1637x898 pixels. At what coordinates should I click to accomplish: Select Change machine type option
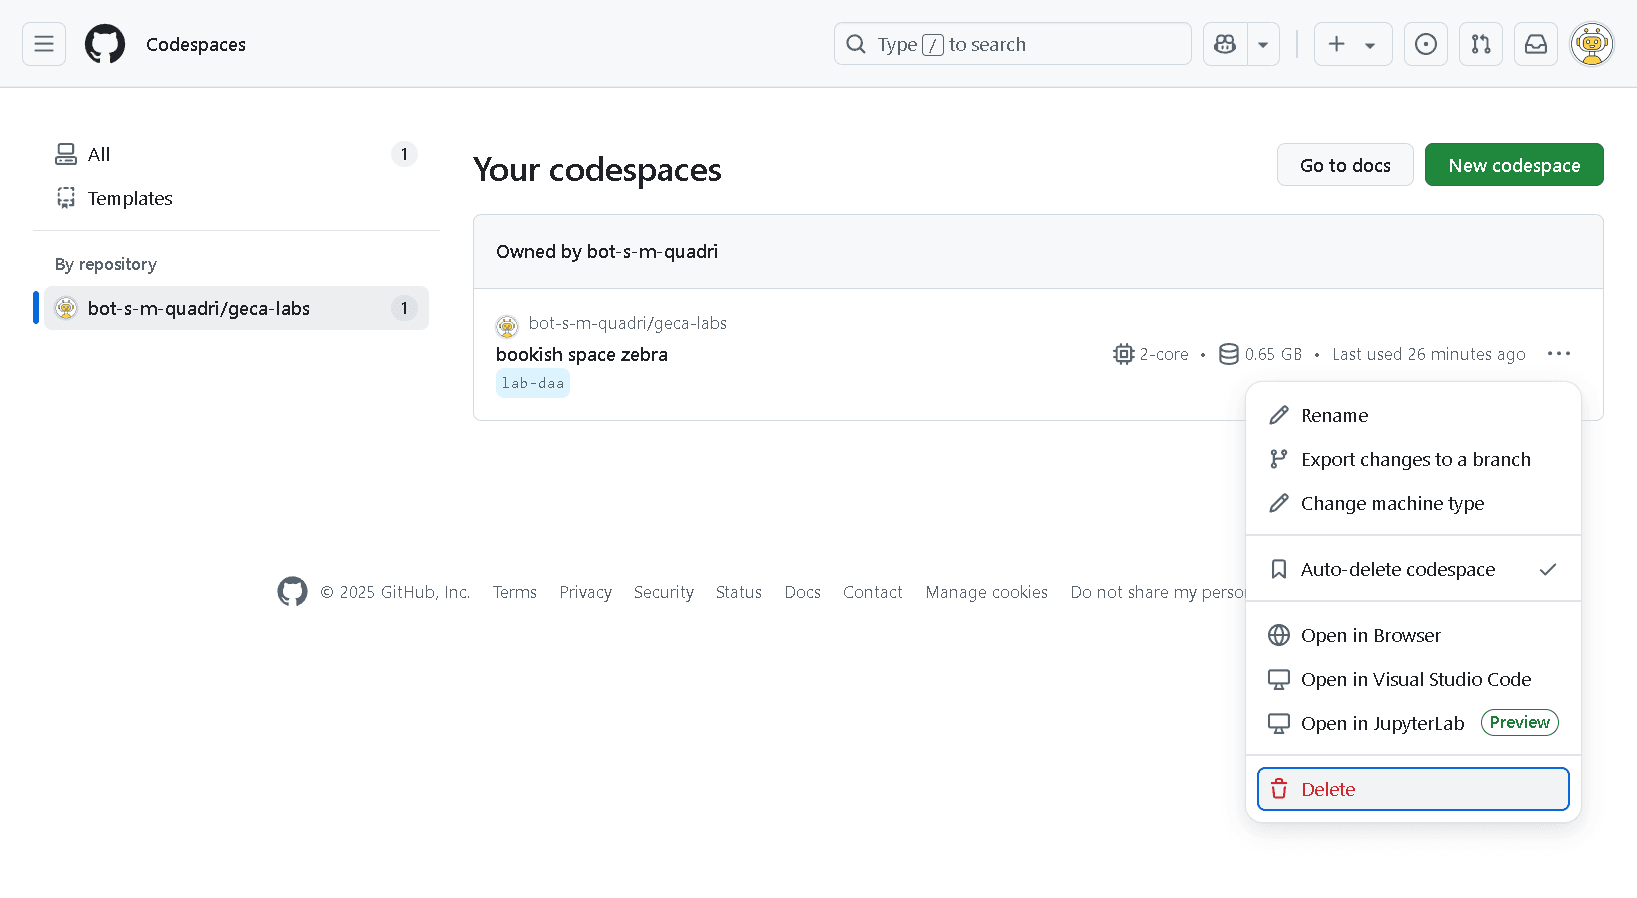click(1413, 503)
